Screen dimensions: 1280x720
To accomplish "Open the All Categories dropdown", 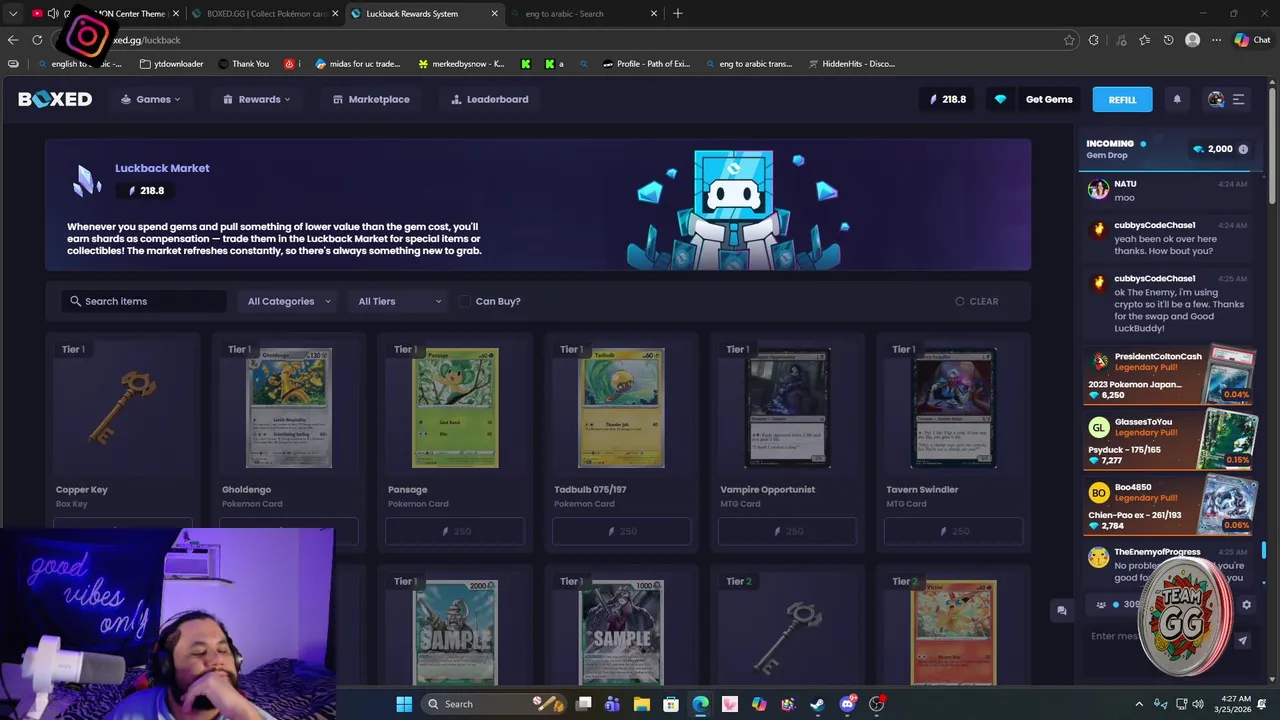I will 289,301.
